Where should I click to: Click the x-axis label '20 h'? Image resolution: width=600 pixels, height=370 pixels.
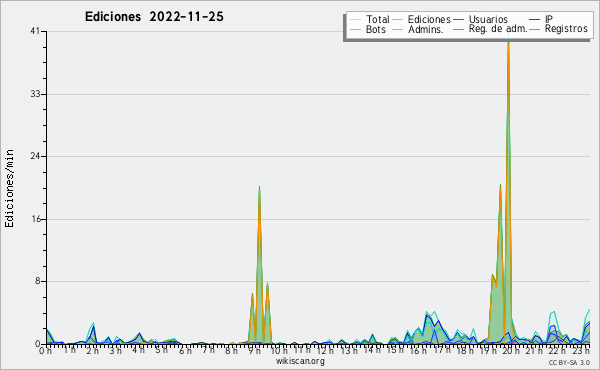point(510,350)
